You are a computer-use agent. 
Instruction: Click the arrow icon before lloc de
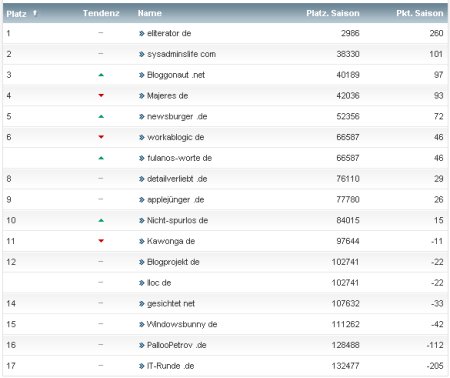coord(142,283)
